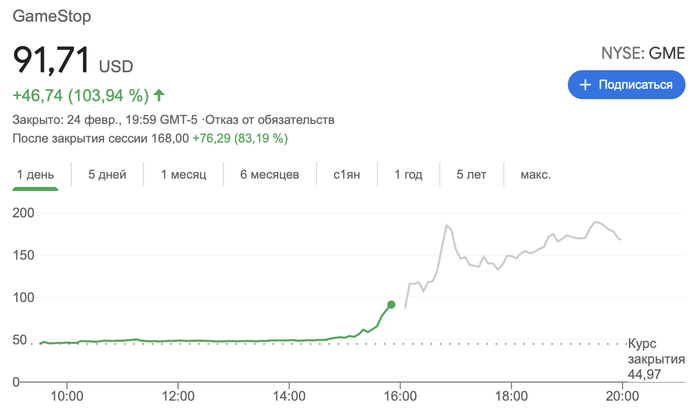700x412 pixels.
Task: Choose the '5 лет' range tab
Action: coord(471,175)
